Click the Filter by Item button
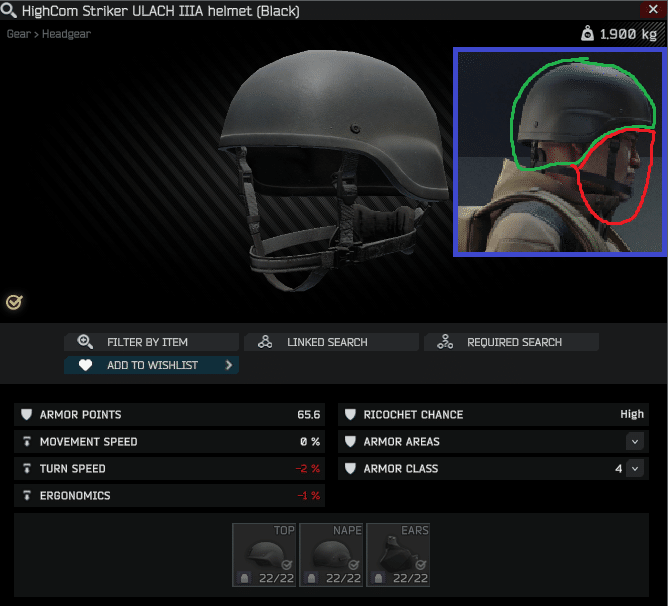The width and height of the screenshot is (668, 606). tap(151, 342)
